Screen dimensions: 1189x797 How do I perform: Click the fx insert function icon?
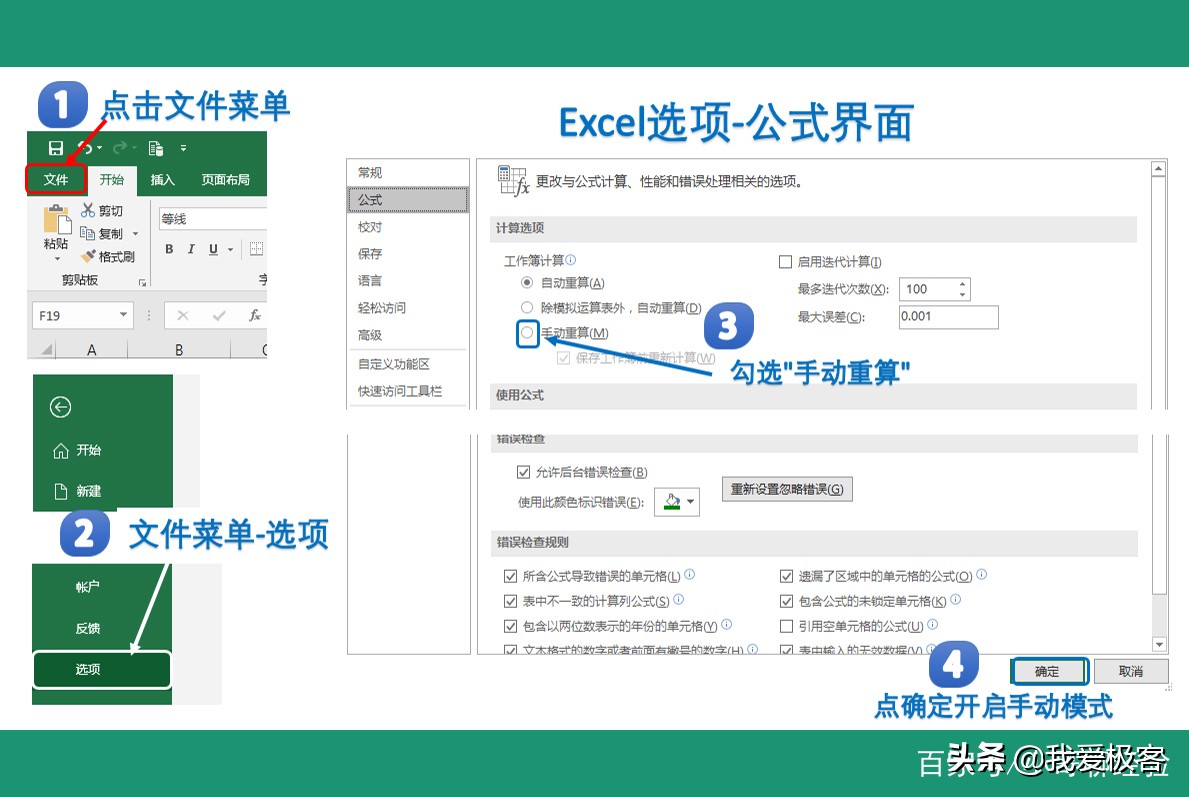click(x=255, y=315)
